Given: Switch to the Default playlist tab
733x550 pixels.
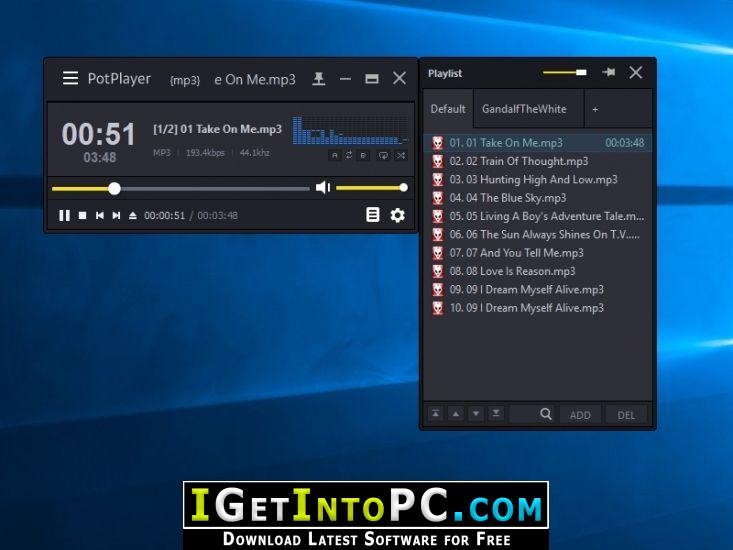Looking at the screenshot, I should tap(448, 109).
